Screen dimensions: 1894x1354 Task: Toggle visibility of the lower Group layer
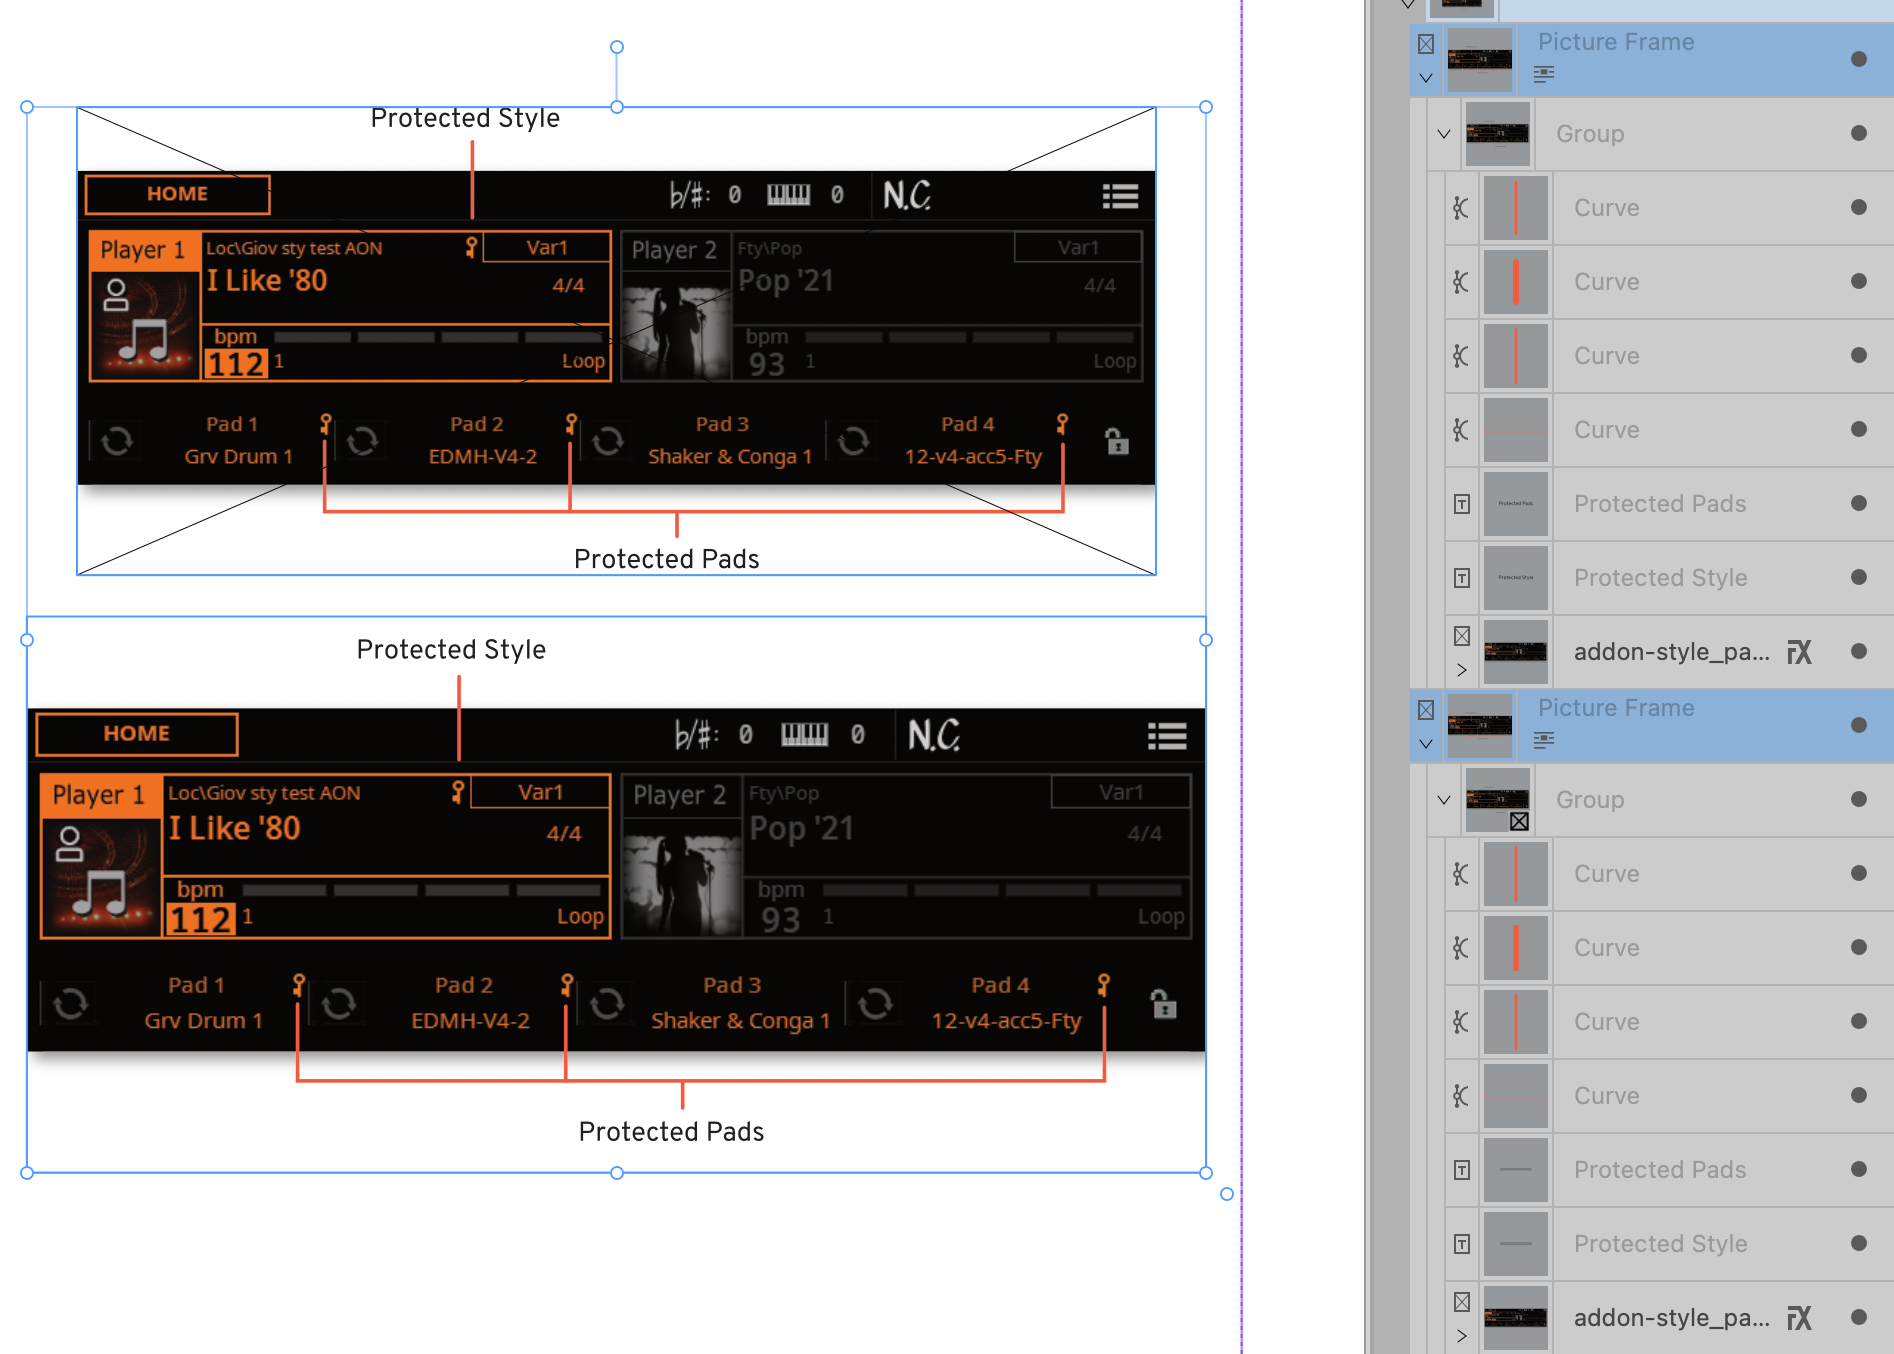point(1859,799)
